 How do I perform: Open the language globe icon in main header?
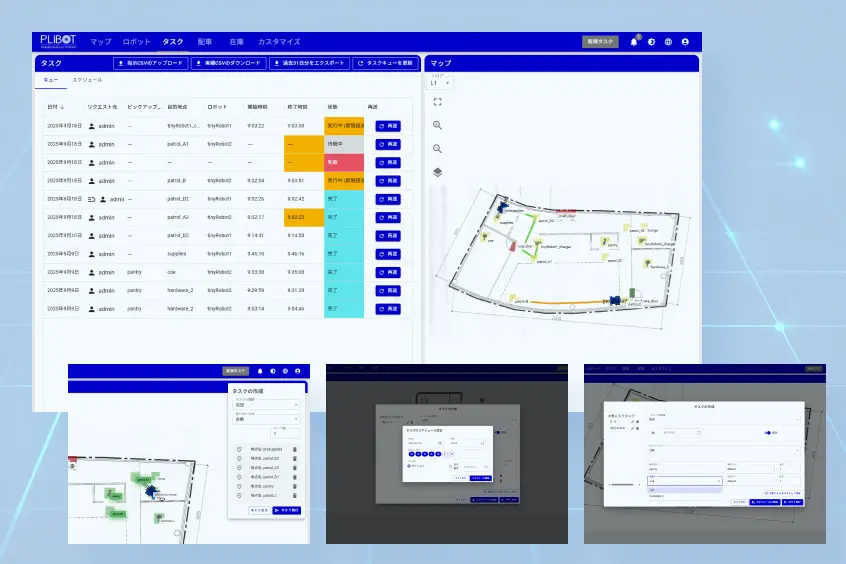(x=668, y=42)
